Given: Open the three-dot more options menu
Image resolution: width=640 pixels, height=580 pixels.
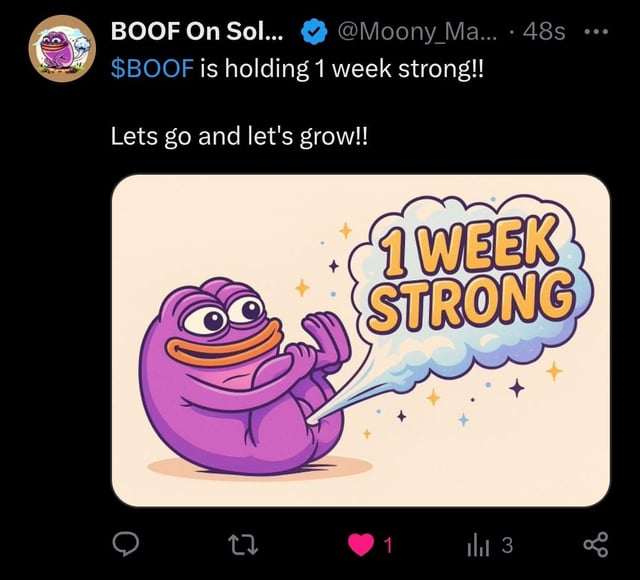Looking at the screenshot, I should click(596, 31).
